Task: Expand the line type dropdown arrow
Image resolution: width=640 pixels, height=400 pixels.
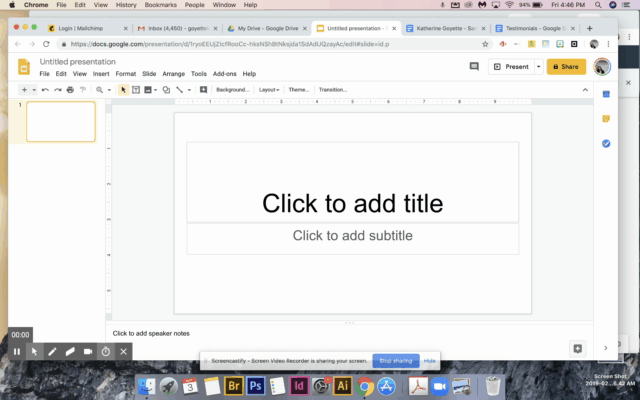Action: pos(189,90)
